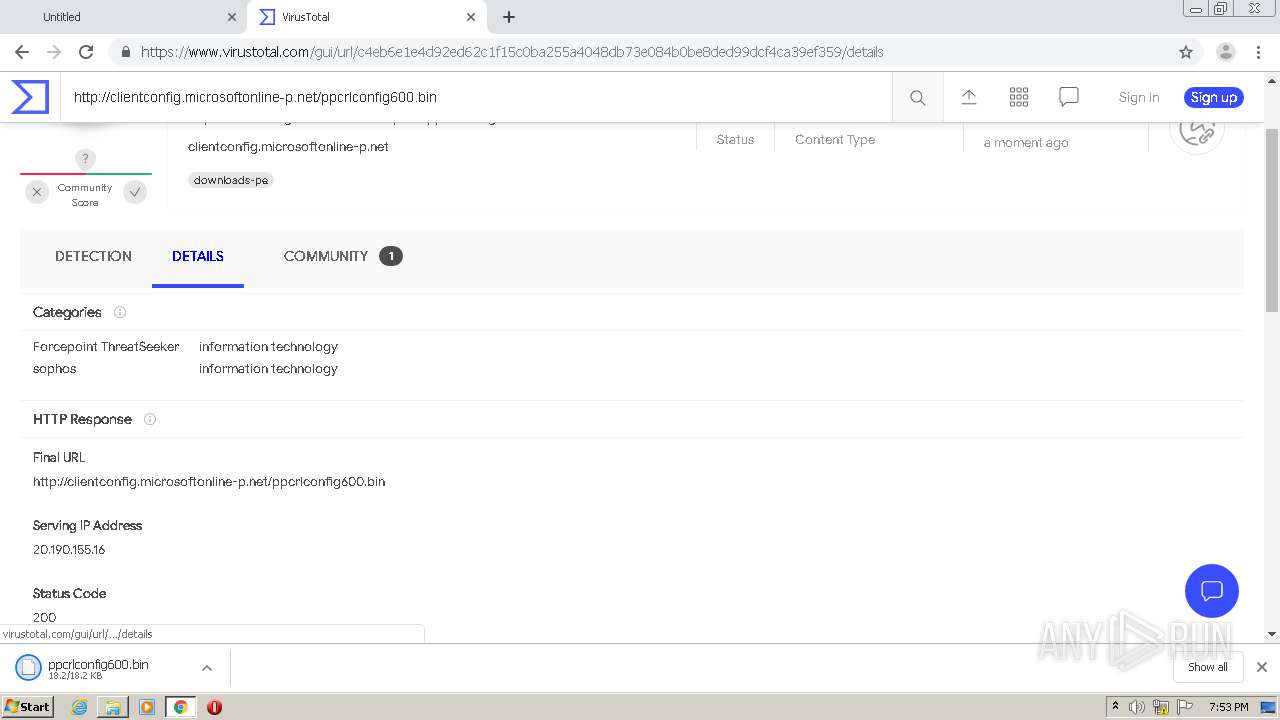Click the browser forward arrow
Screen dimensions: 1280x720
pyautogui.click(x=54, y=52)
